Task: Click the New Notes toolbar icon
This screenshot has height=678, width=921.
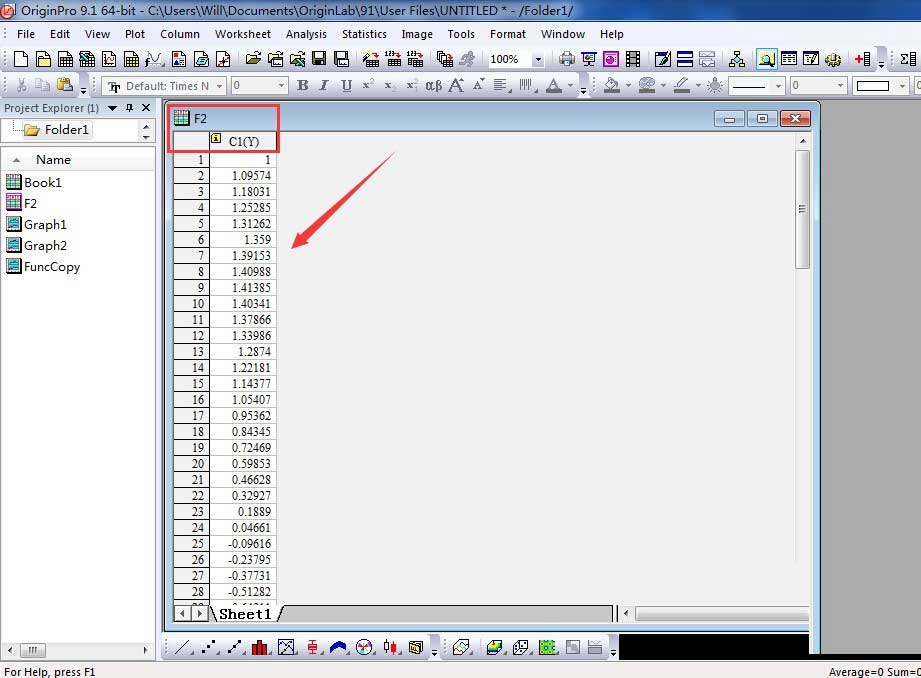Action: (x=201, y=59)
